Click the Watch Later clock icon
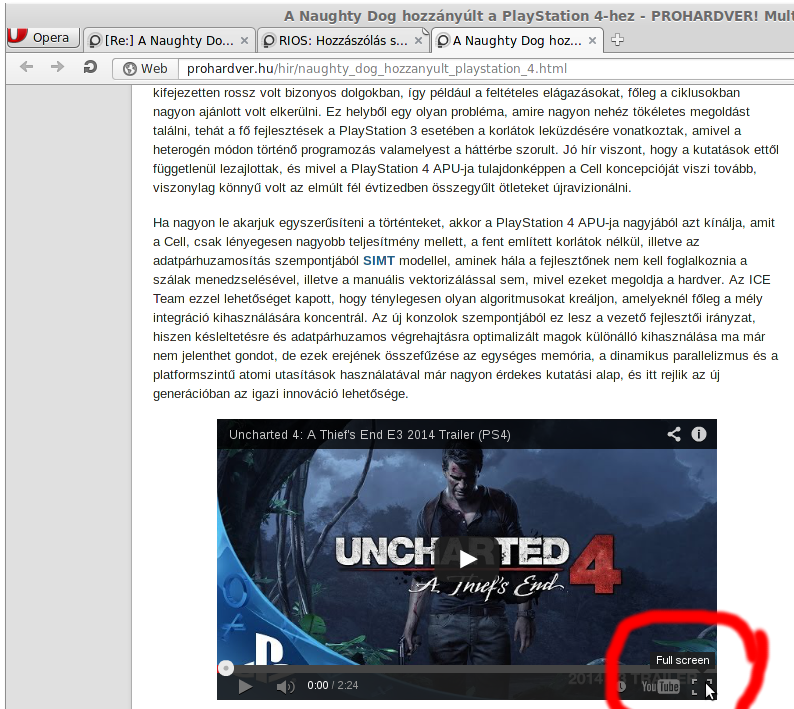The width and height of the screenshot is (794, 709). point(621,686)
